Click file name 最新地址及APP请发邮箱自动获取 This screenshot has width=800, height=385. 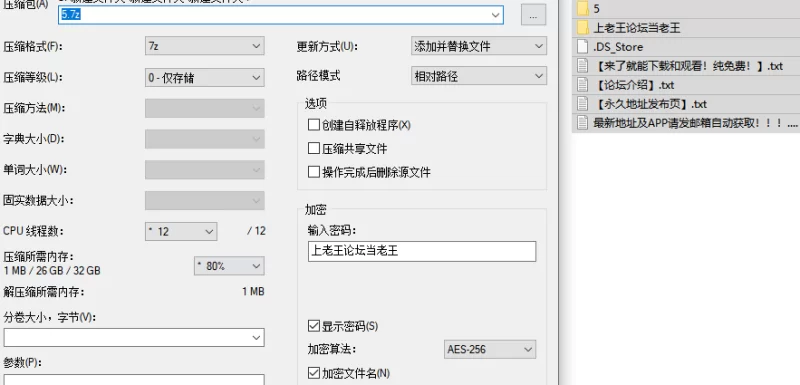(695, 123)
